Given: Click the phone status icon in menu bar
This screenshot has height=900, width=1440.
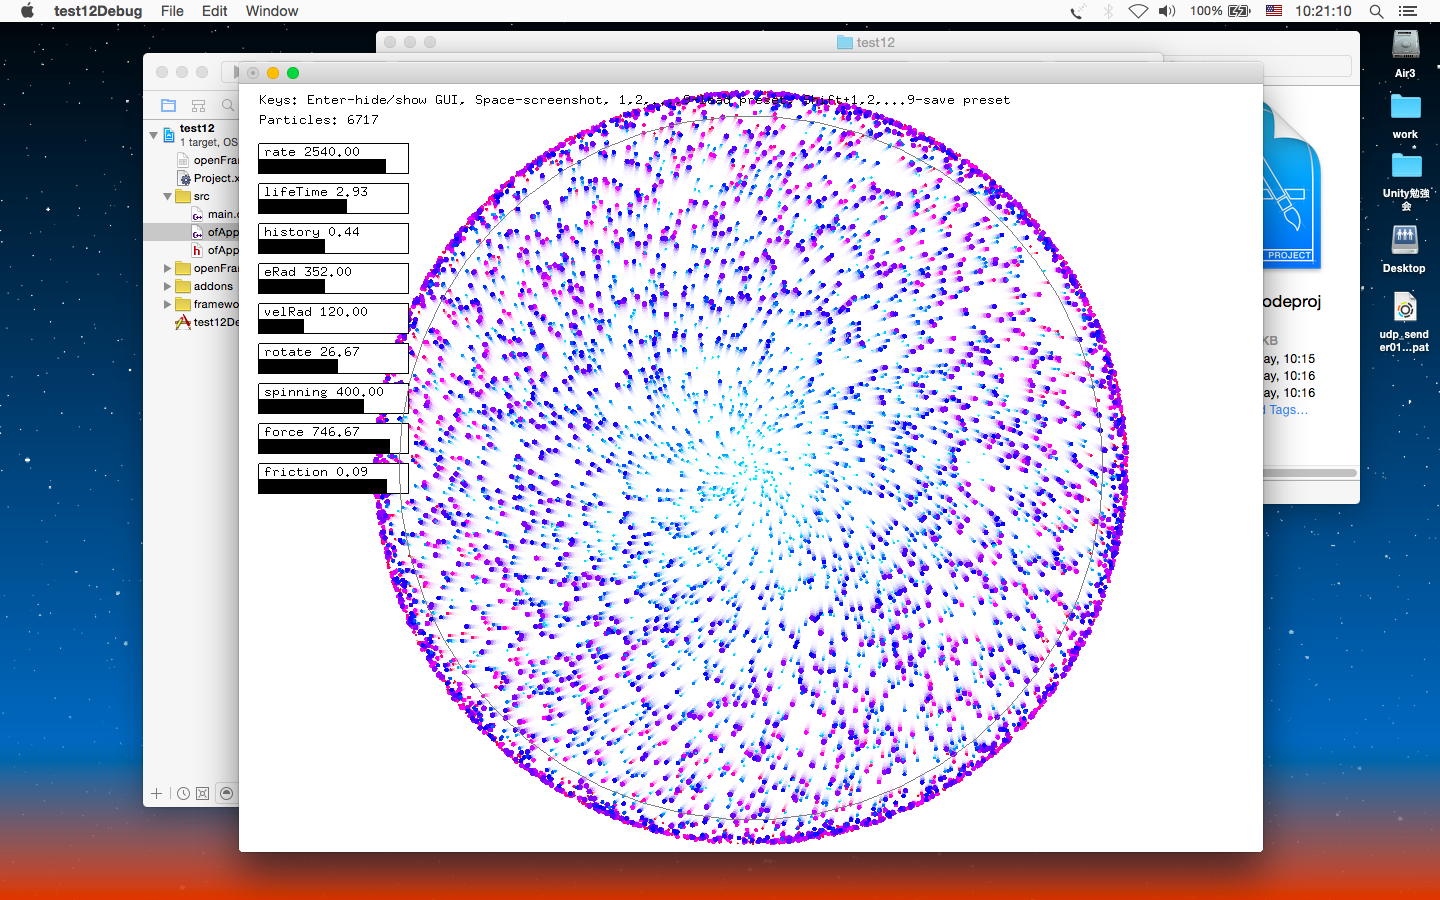Looking at the screenshot, I should point(1077,11).
